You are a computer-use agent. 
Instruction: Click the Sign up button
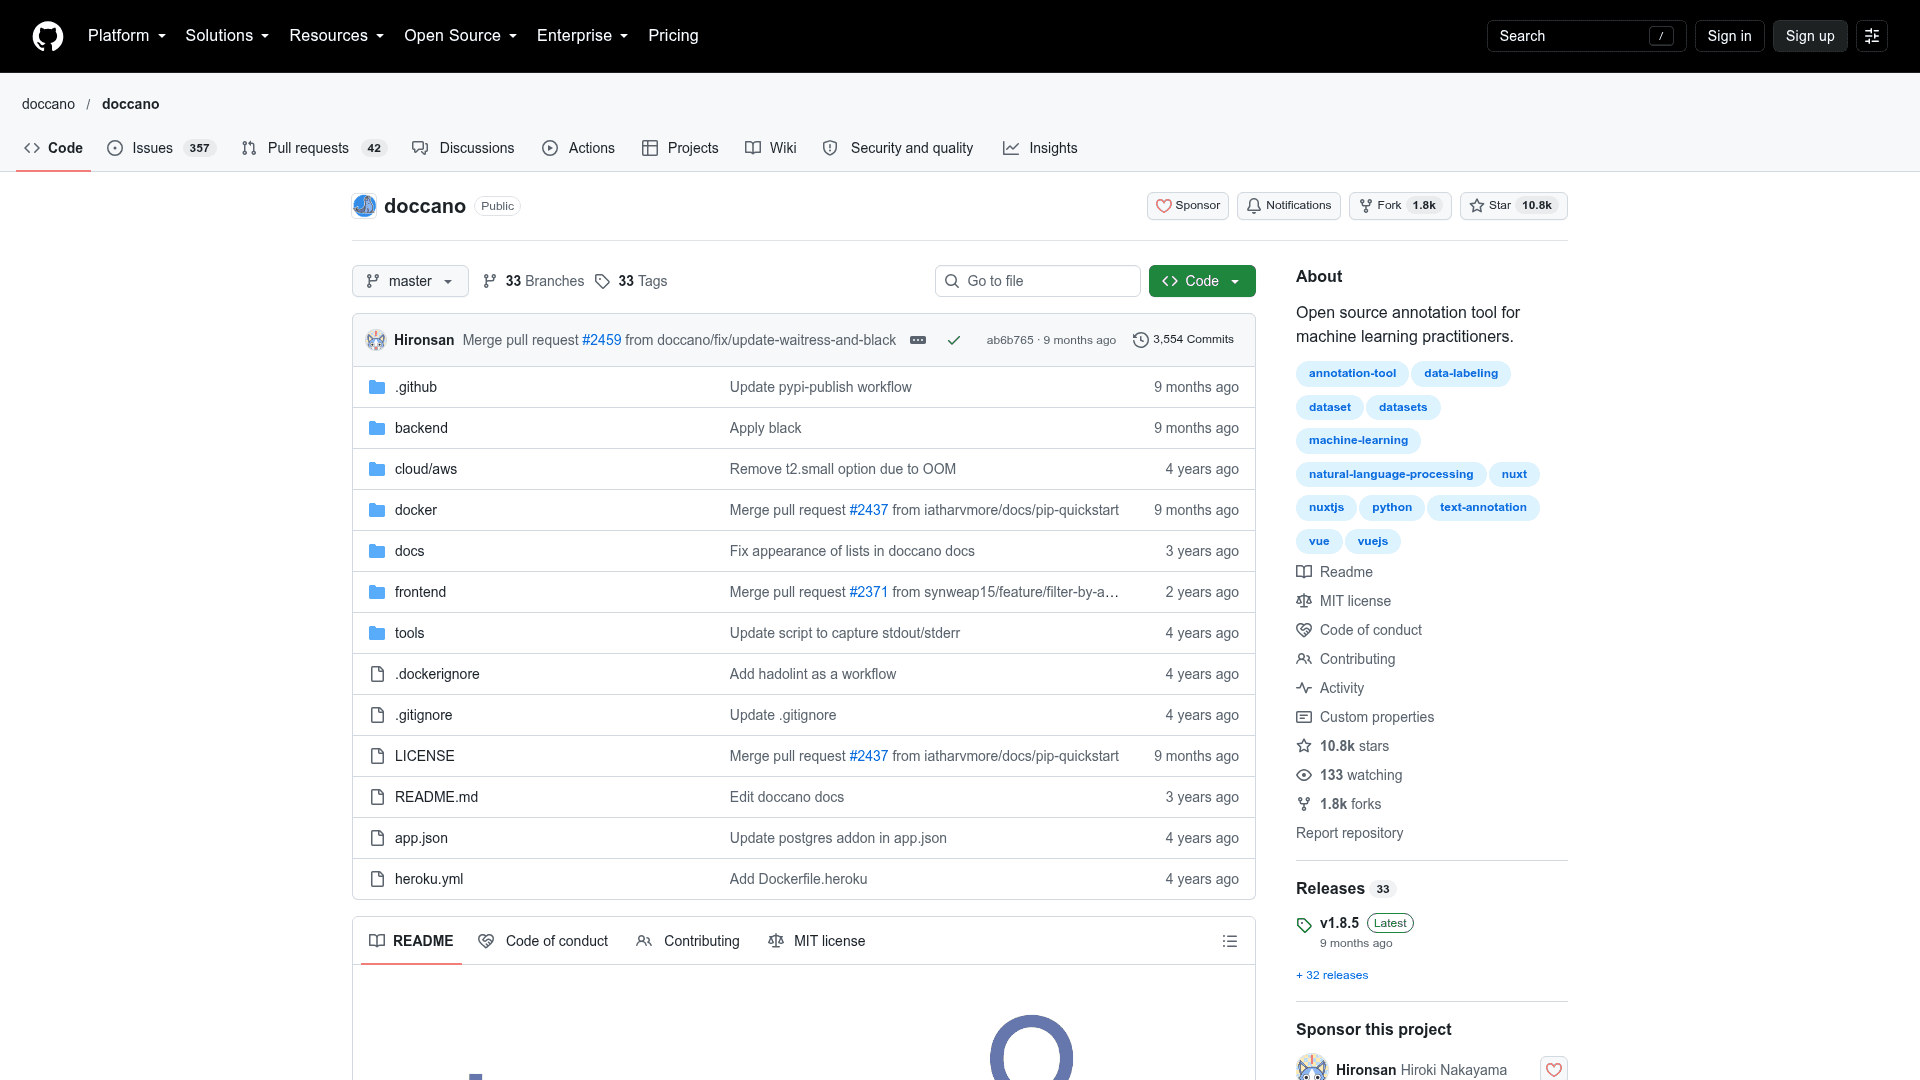coord(1810,36)
